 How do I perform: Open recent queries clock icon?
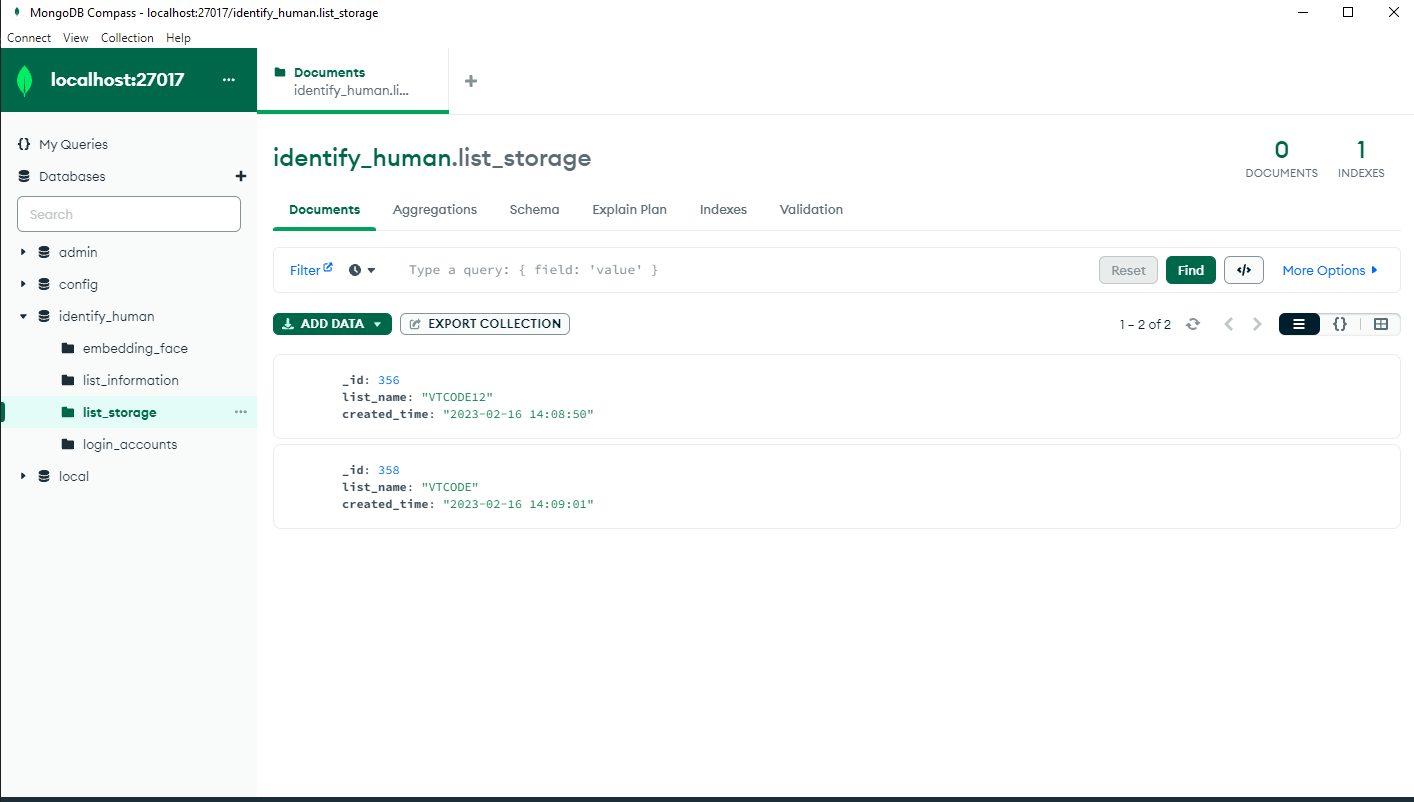355,270
